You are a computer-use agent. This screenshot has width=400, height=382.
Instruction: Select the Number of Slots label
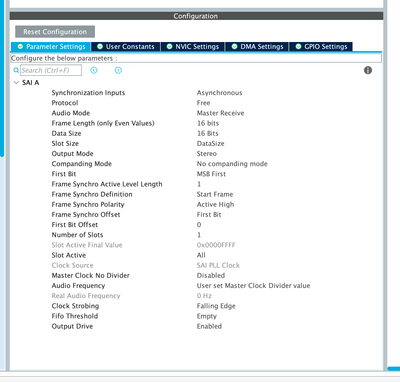point(77,235)
